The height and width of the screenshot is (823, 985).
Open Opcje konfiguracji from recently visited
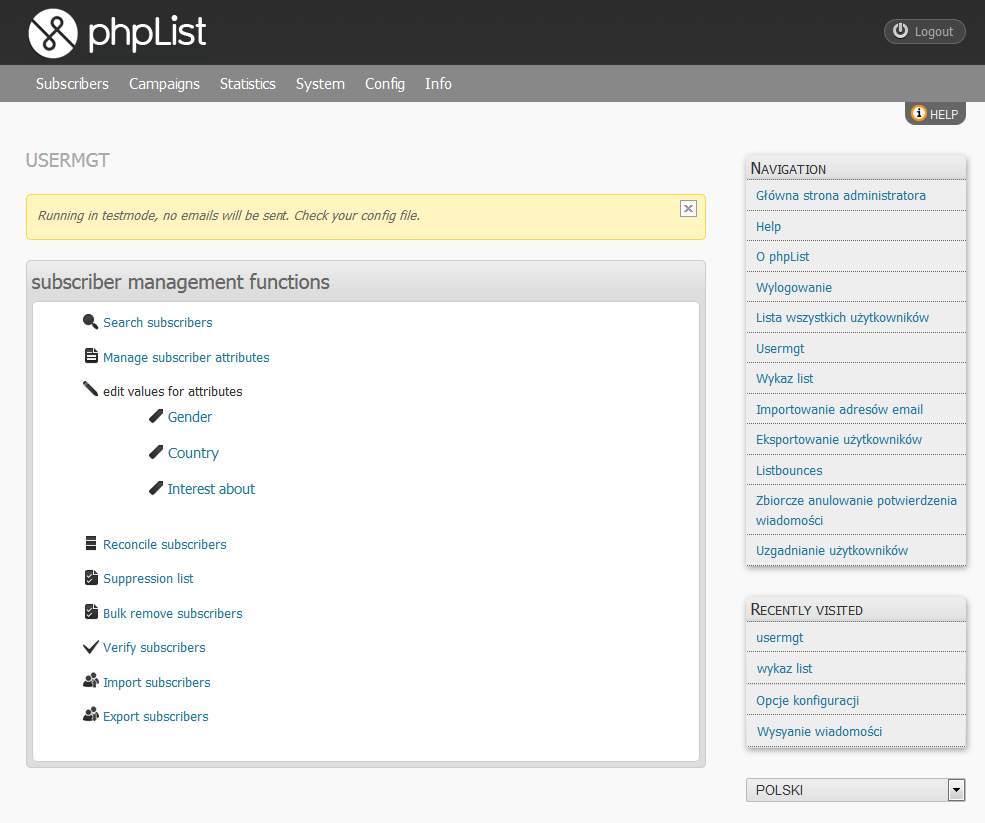(x=807, y=700)
